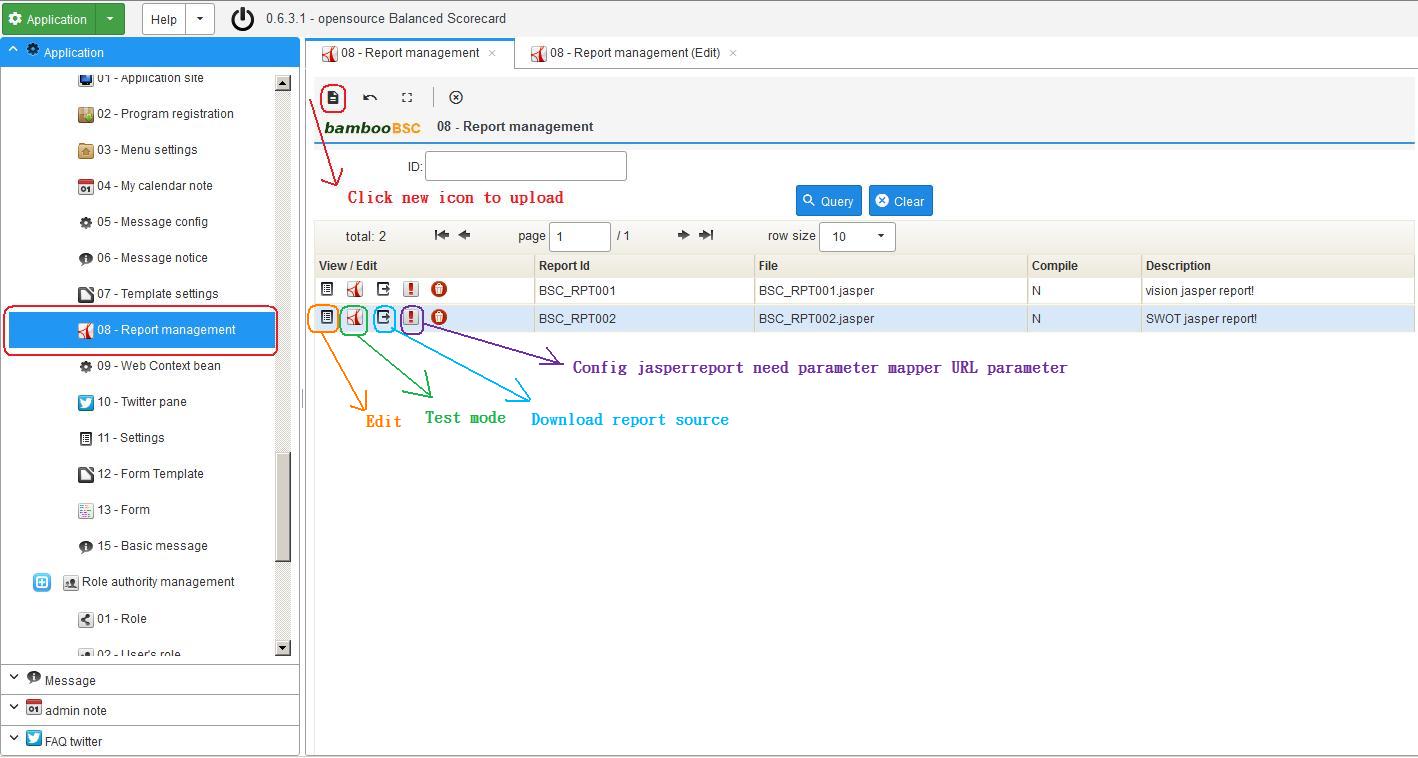Open edit icon for BSC_RPT002 row

point(327,317)
